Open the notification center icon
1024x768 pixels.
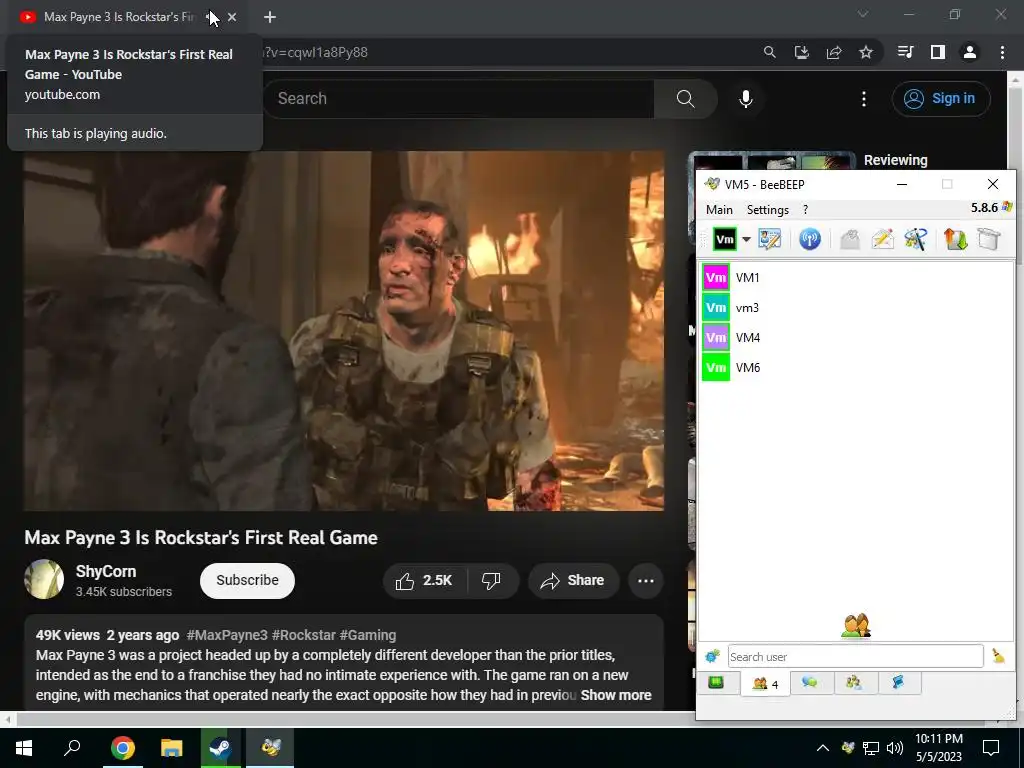(991, 748)
